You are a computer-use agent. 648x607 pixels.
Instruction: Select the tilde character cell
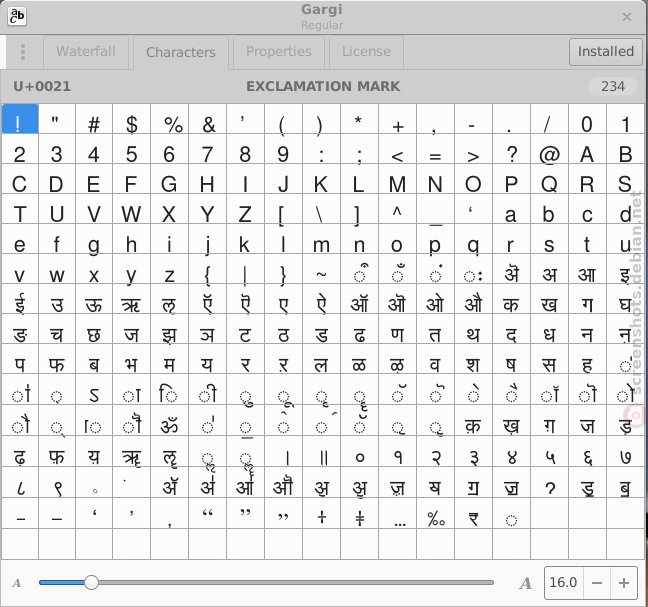[322, 269]
